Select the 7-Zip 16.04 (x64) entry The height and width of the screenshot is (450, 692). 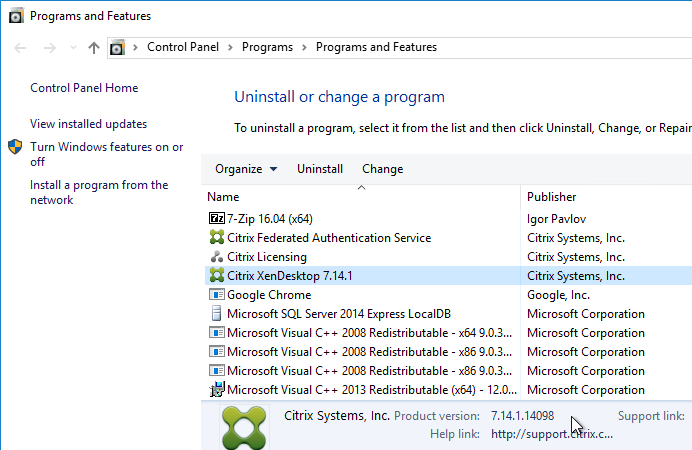pyautogui.click(x=270, y=219)
